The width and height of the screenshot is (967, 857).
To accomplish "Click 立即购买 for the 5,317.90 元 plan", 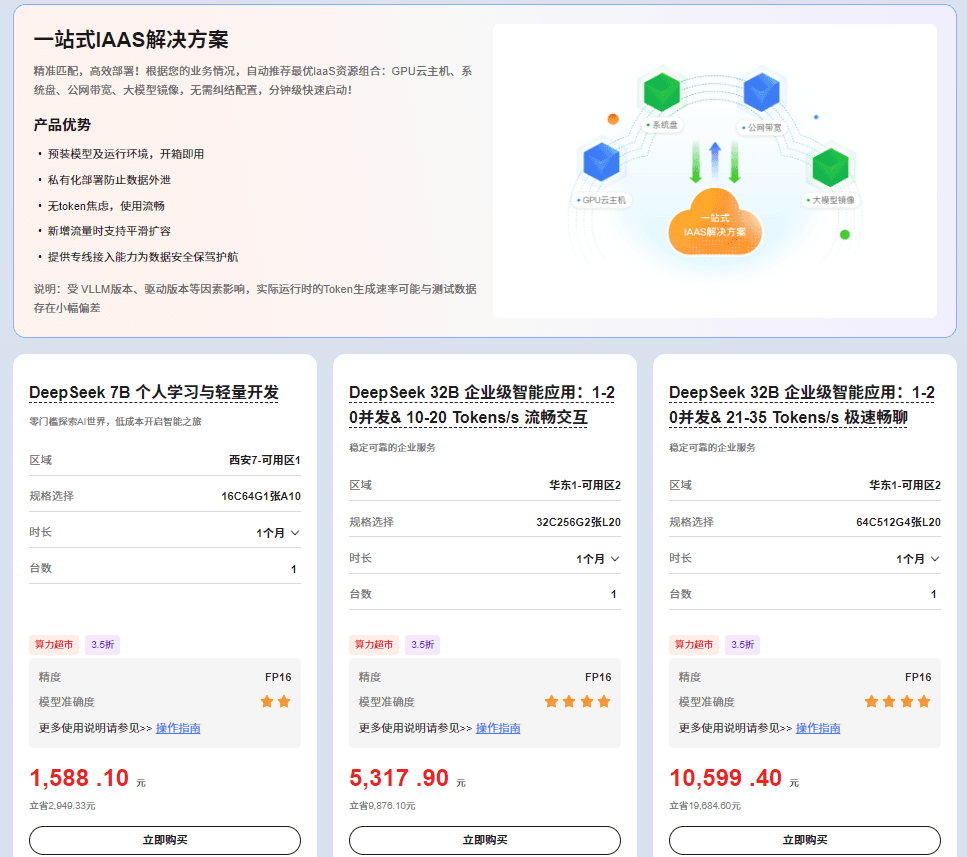I will 485,840.
